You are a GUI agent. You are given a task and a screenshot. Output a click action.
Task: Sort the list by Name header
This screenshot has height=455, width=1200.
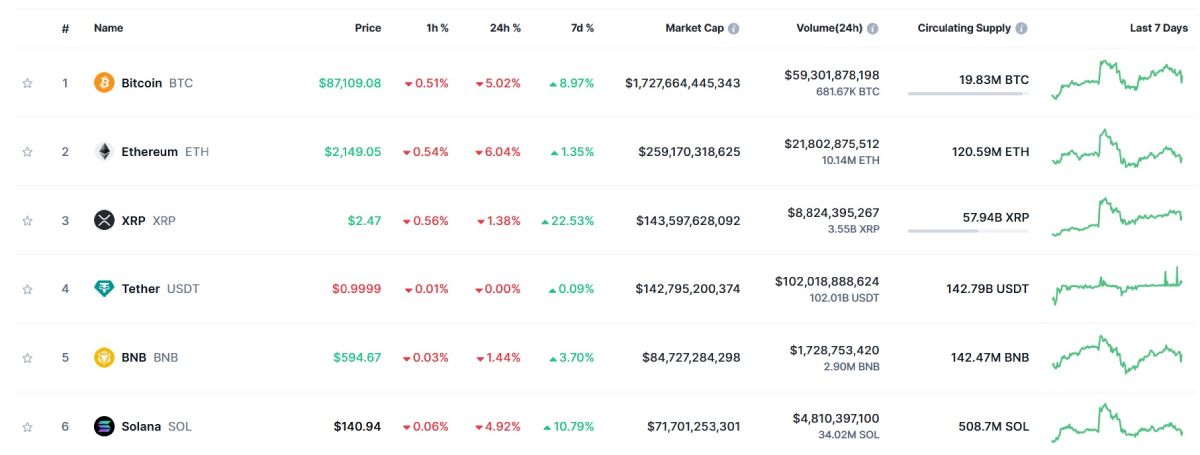(108, 28)
